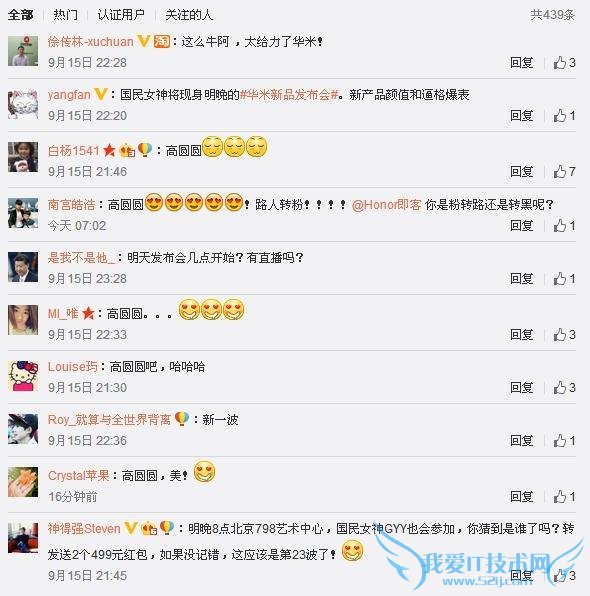590x596 pixels.
Task: Click thumbs-up on 白杨1541's comment
Action: point(564,171)
